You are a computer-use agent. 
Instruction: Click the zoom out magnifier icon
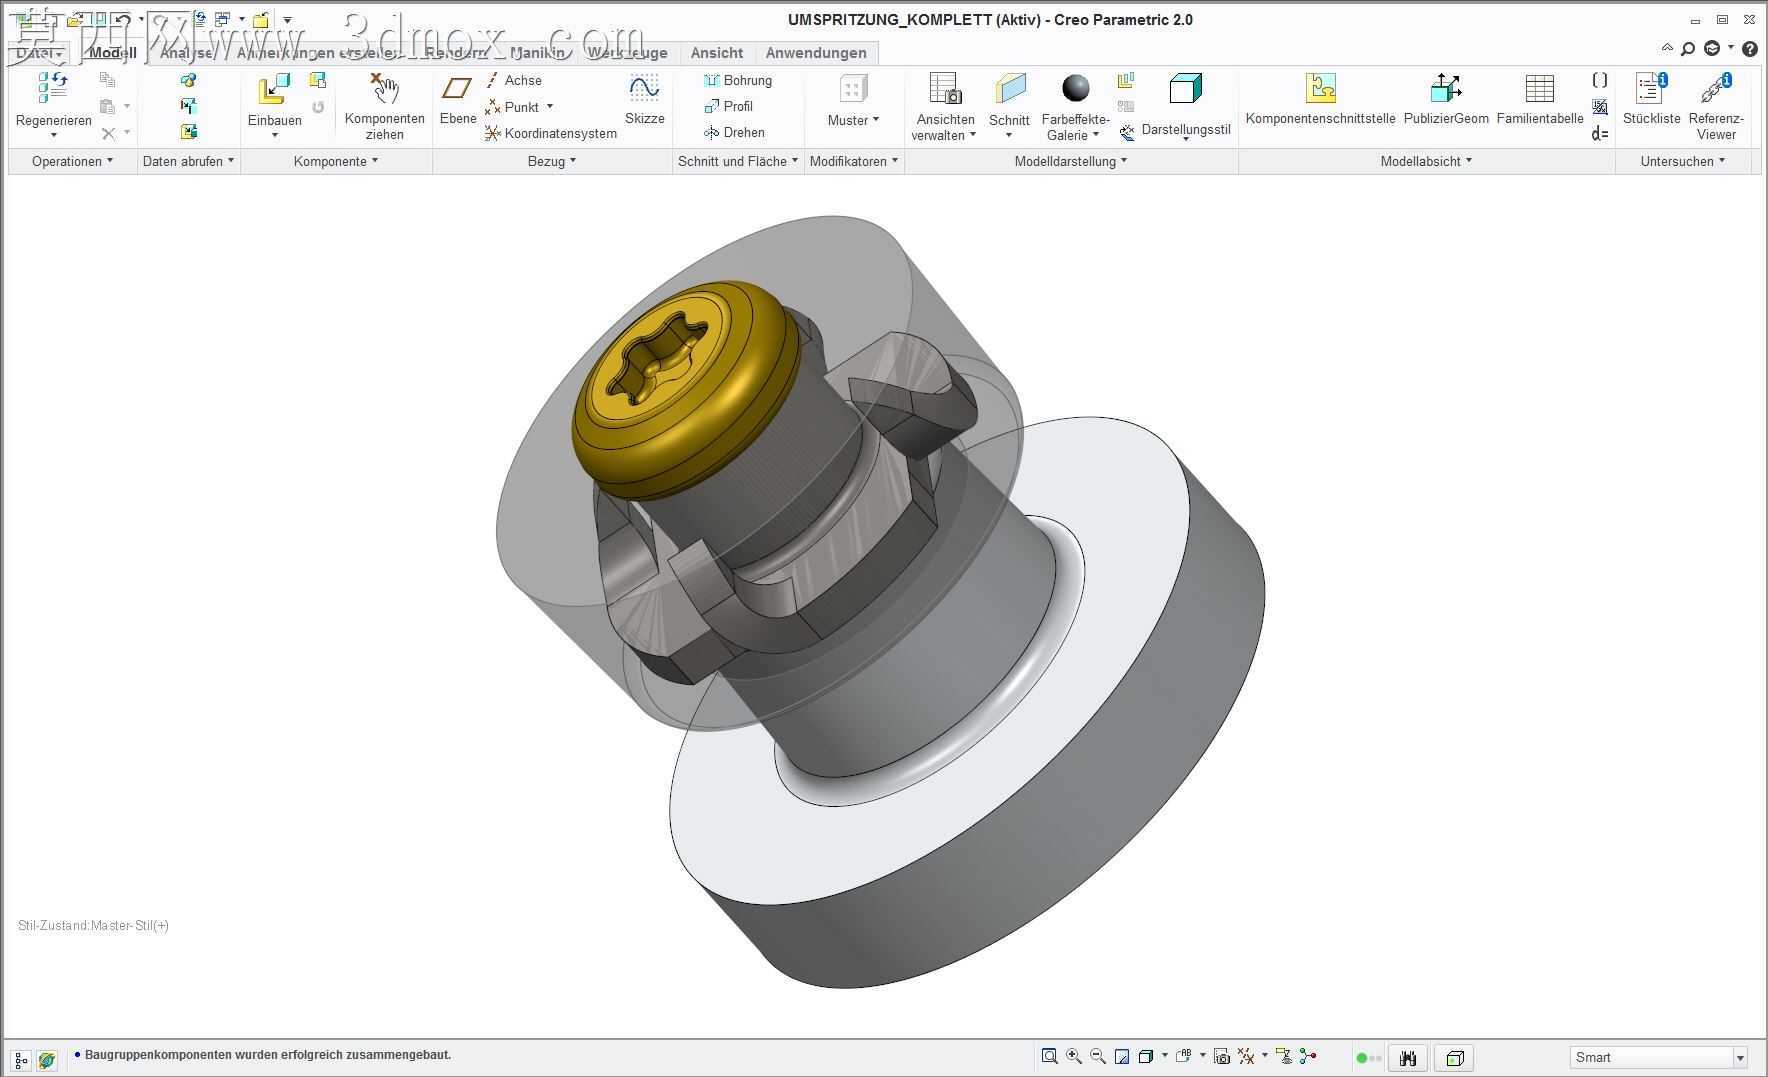tap(1098, 1056)
